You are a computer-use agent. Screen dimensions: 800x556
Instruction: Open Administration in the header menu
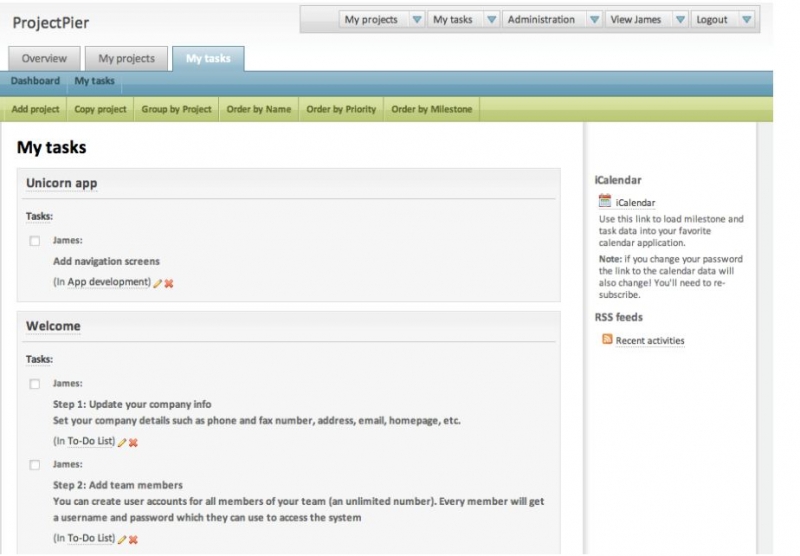541,19
